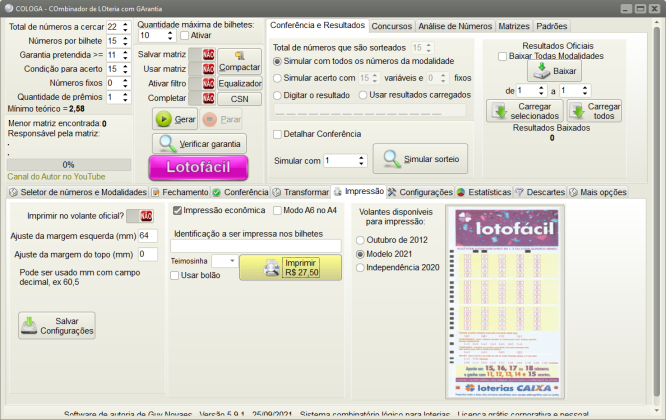The width and height of the screenshot is (666, 420).
Task: Open the Análise de Números tab
Action: (x=455, y=26)
